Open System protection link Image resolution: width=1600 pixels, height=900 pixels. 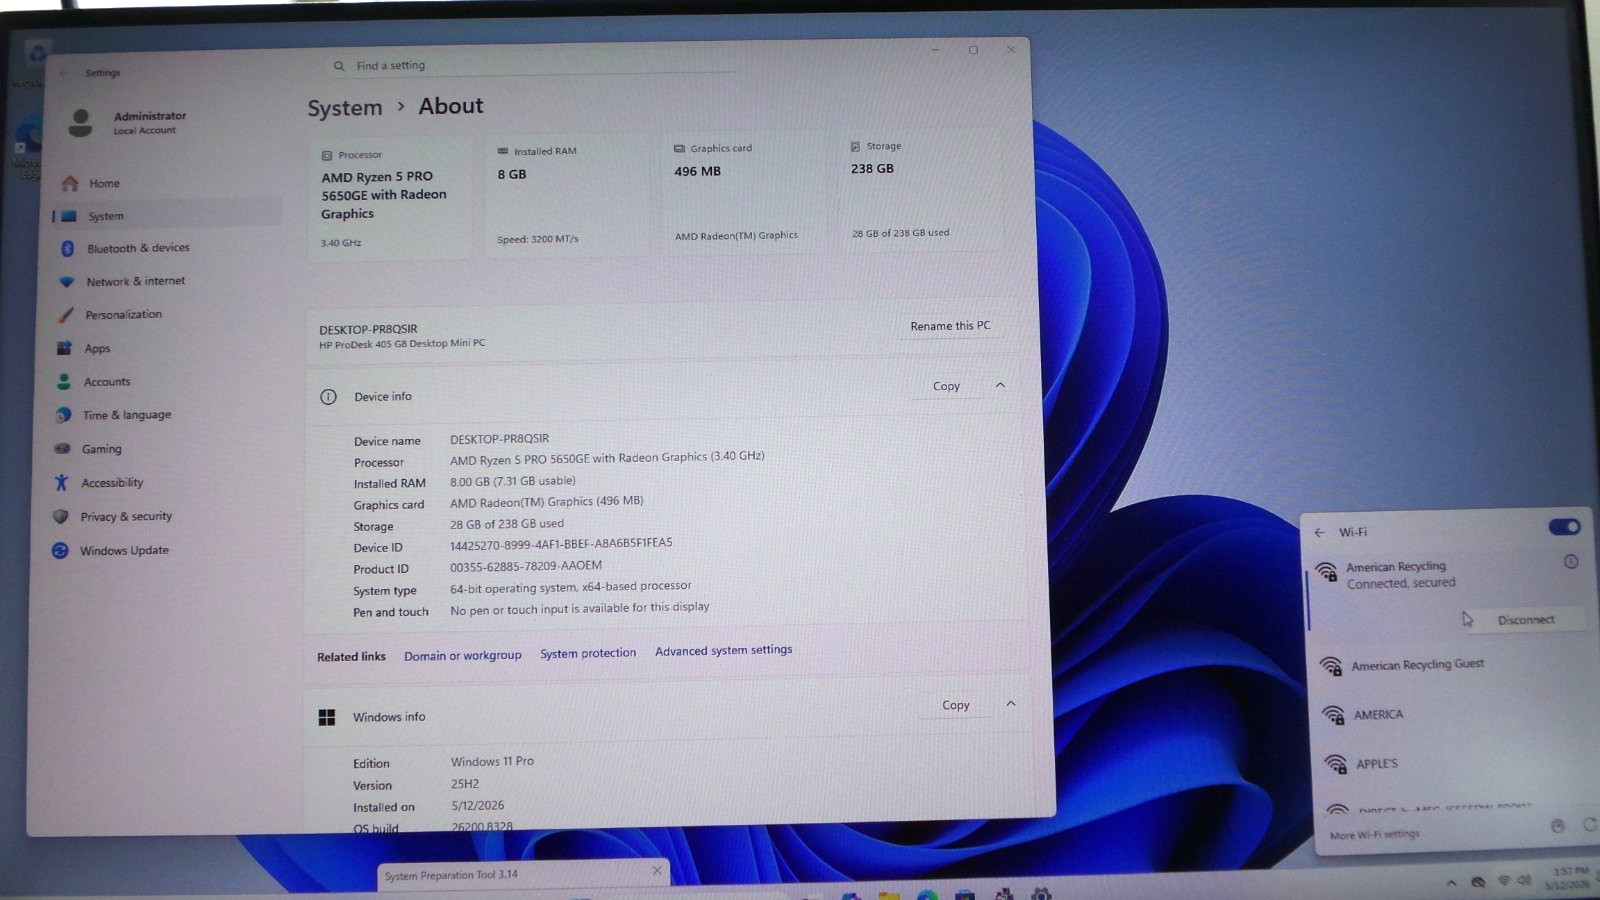point(588,653)
